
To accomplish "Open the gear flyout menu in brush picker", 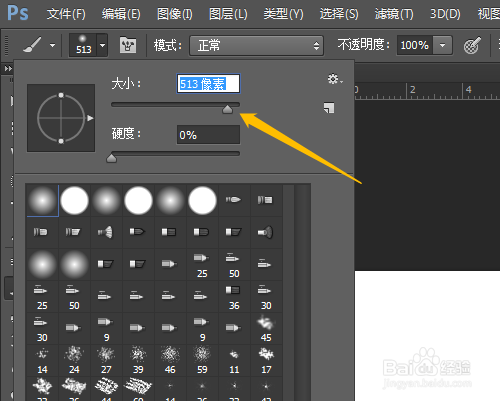I will click(x=334, y=79).
